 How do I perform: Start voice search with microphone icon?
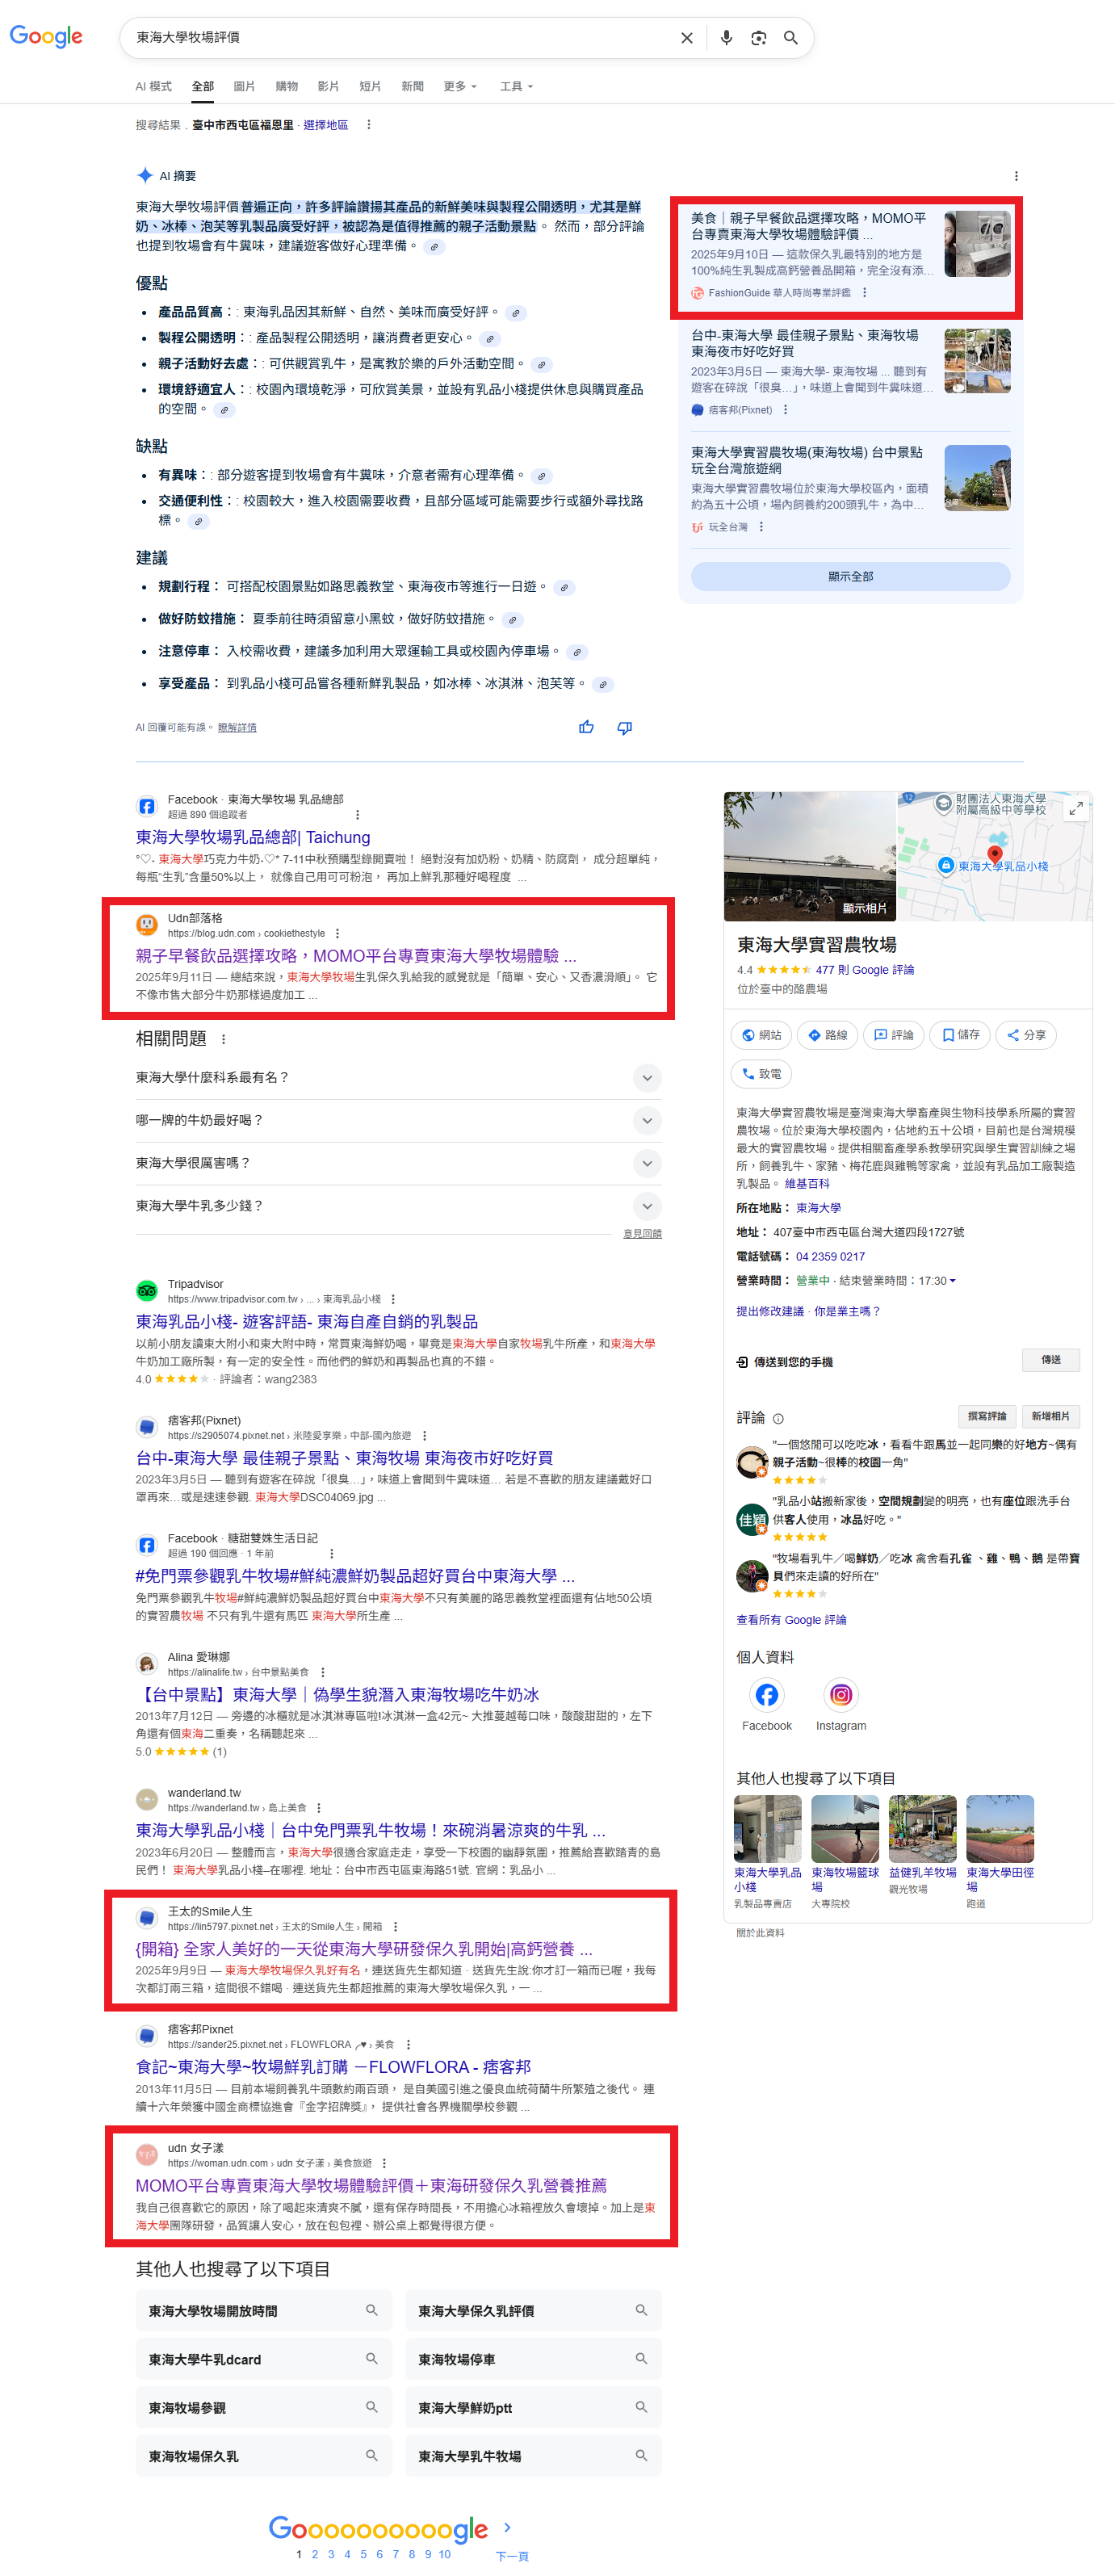726,38
